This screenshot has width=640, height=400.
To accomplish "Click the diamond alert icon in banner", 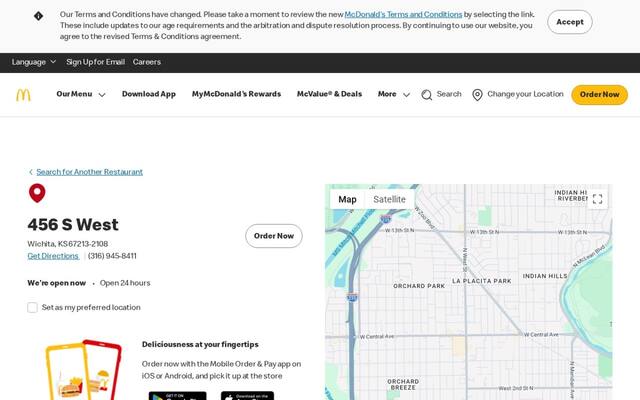I will coord(38,16).
